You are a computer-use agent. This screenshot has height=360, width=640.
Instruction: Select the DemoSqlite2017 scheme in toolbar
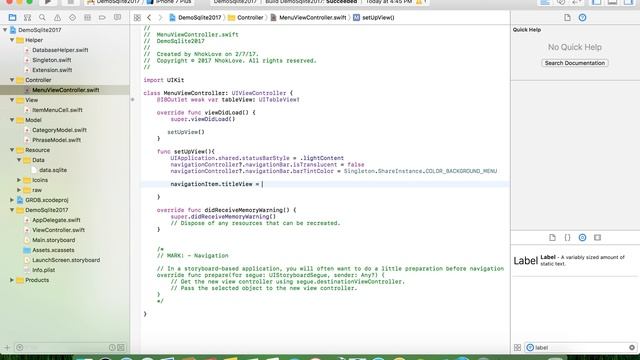pos(112,2)
